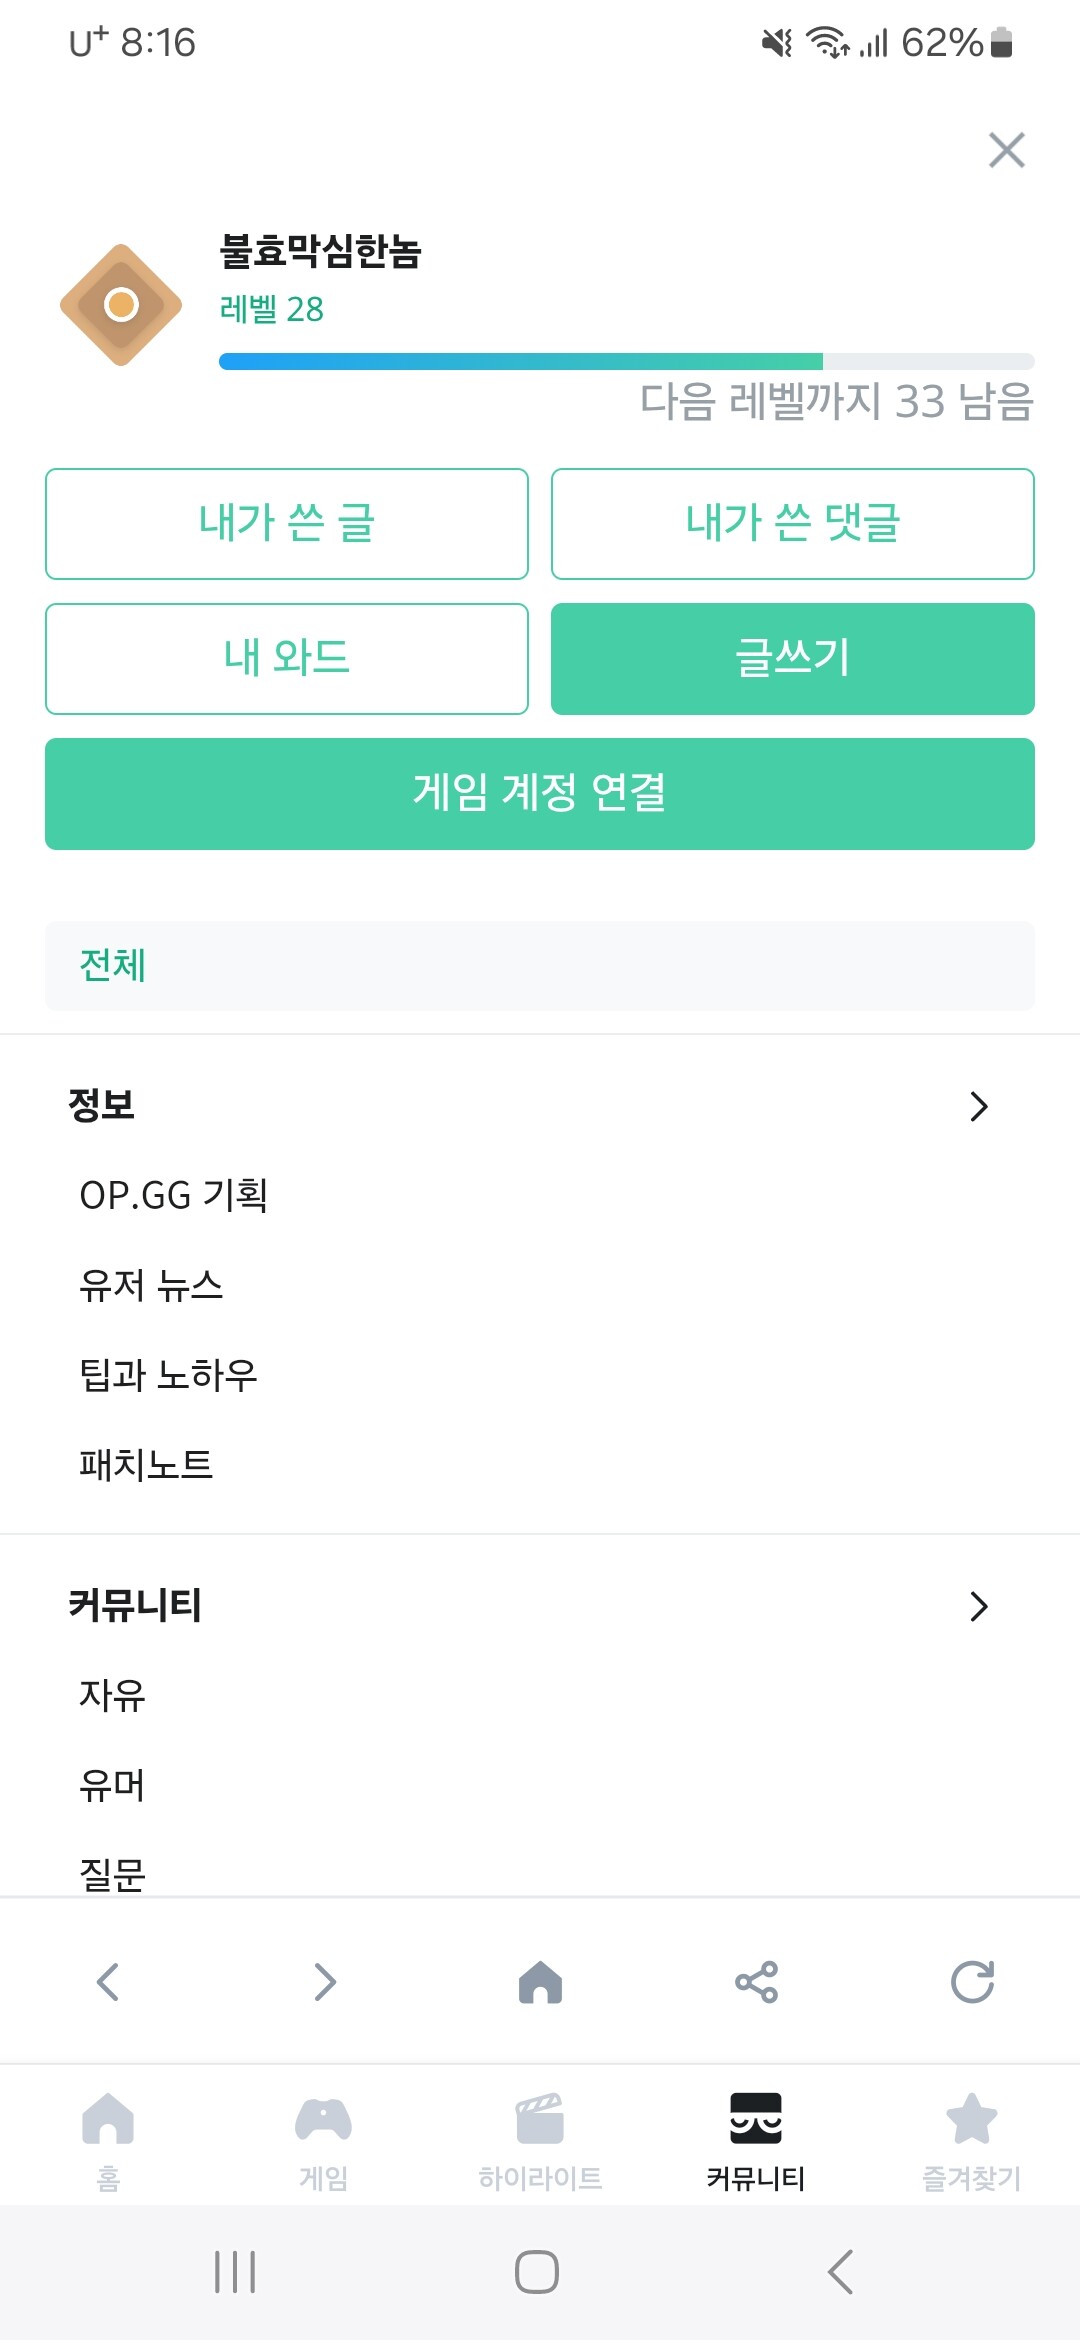The width and height of the screenshot is (1080, 2340).
Task: Tap the share icon
Action: tap(756, 1982)
